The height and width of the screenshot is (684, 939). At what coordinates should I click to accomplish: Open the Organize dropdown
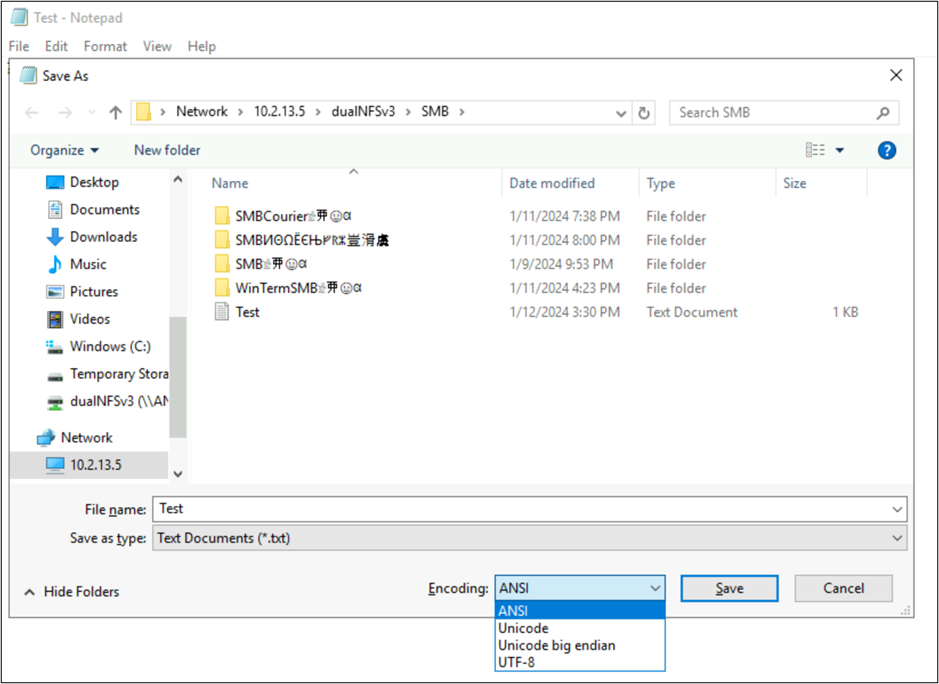point(65,150)
